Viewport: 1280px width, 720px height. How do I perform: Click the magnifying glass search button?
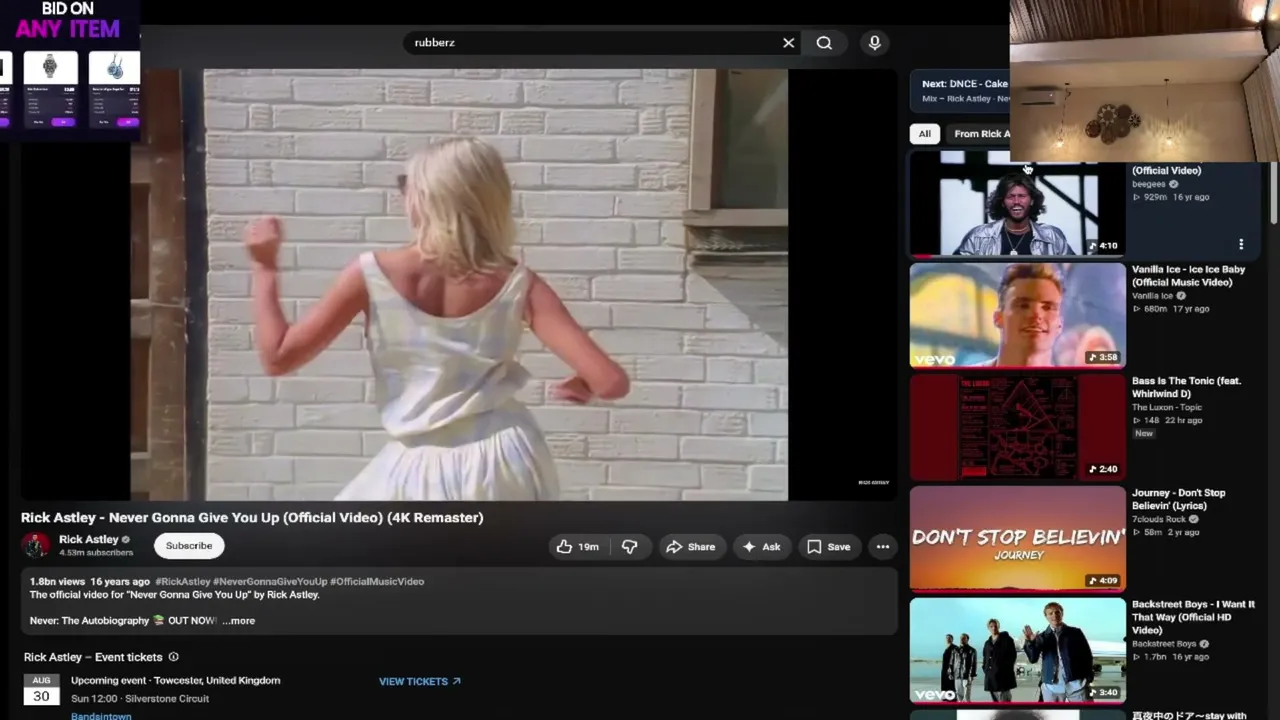824,43
